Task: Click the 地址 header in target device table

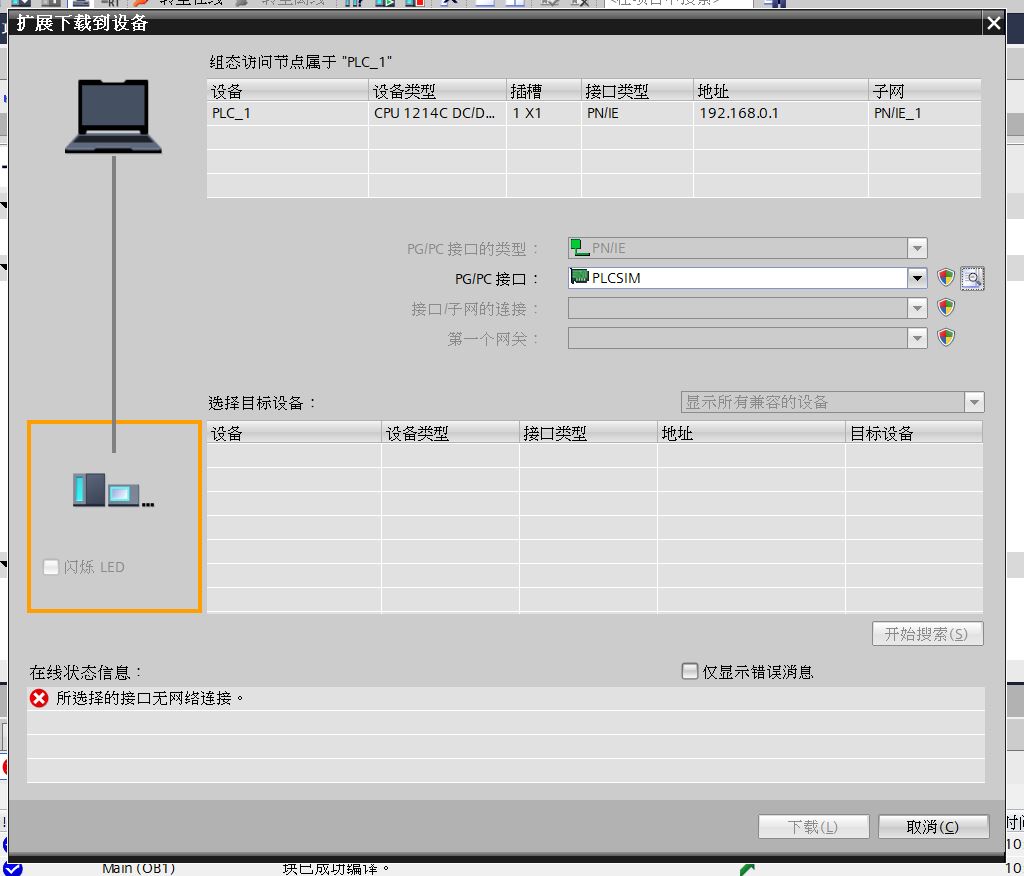Action: 750,433
